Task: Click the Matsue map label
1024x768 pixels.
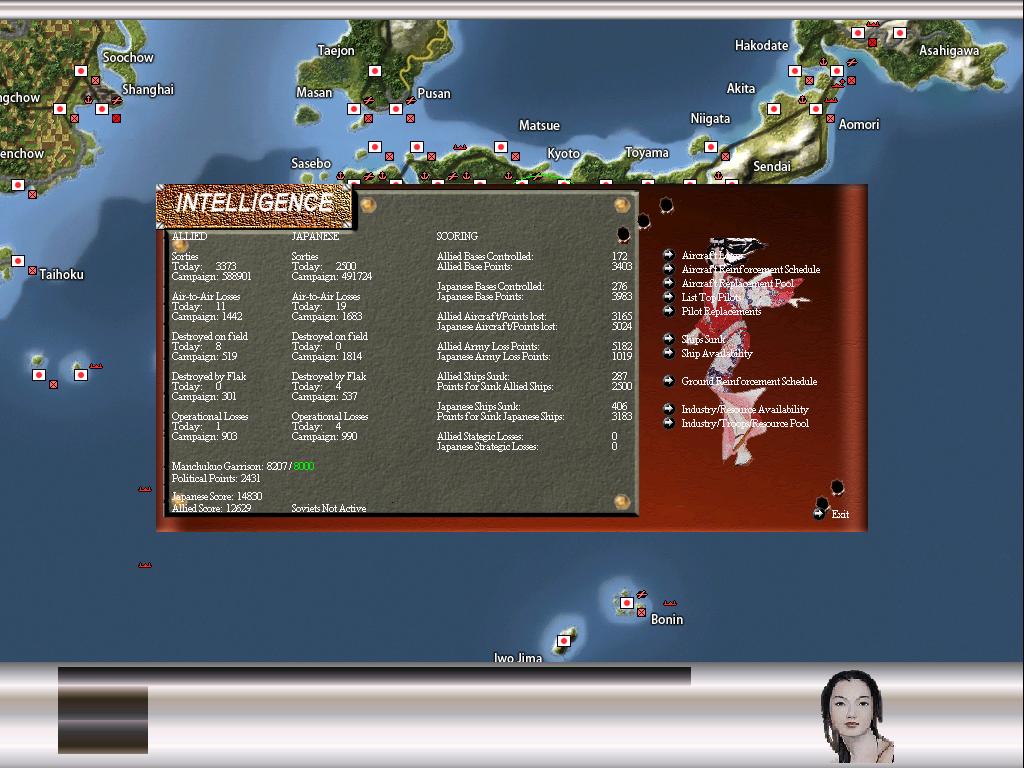Action: (539, 125)
